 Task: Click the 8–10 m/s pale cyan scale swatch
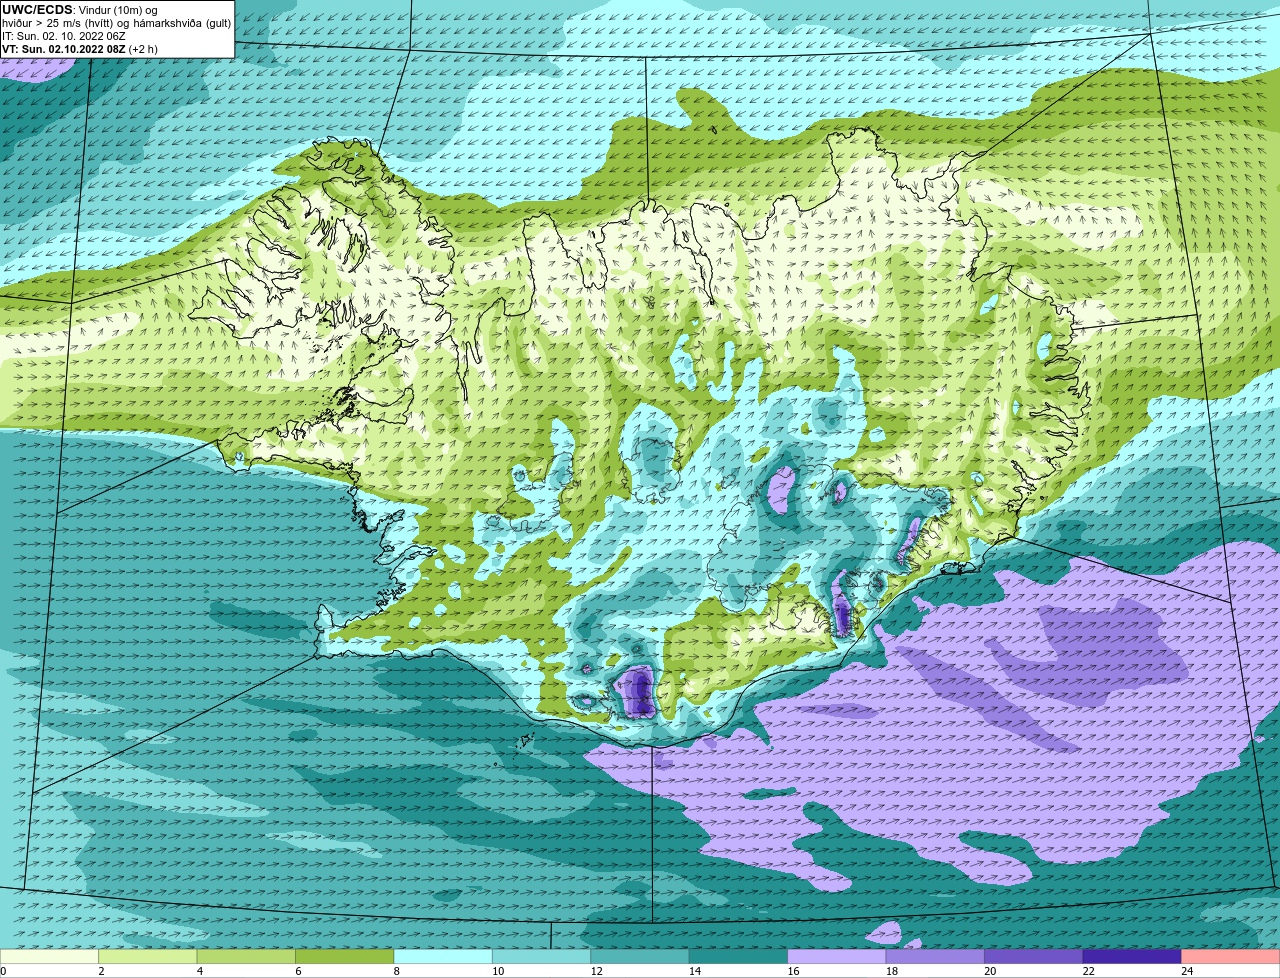pyautogui.click(x=443, y=956)
